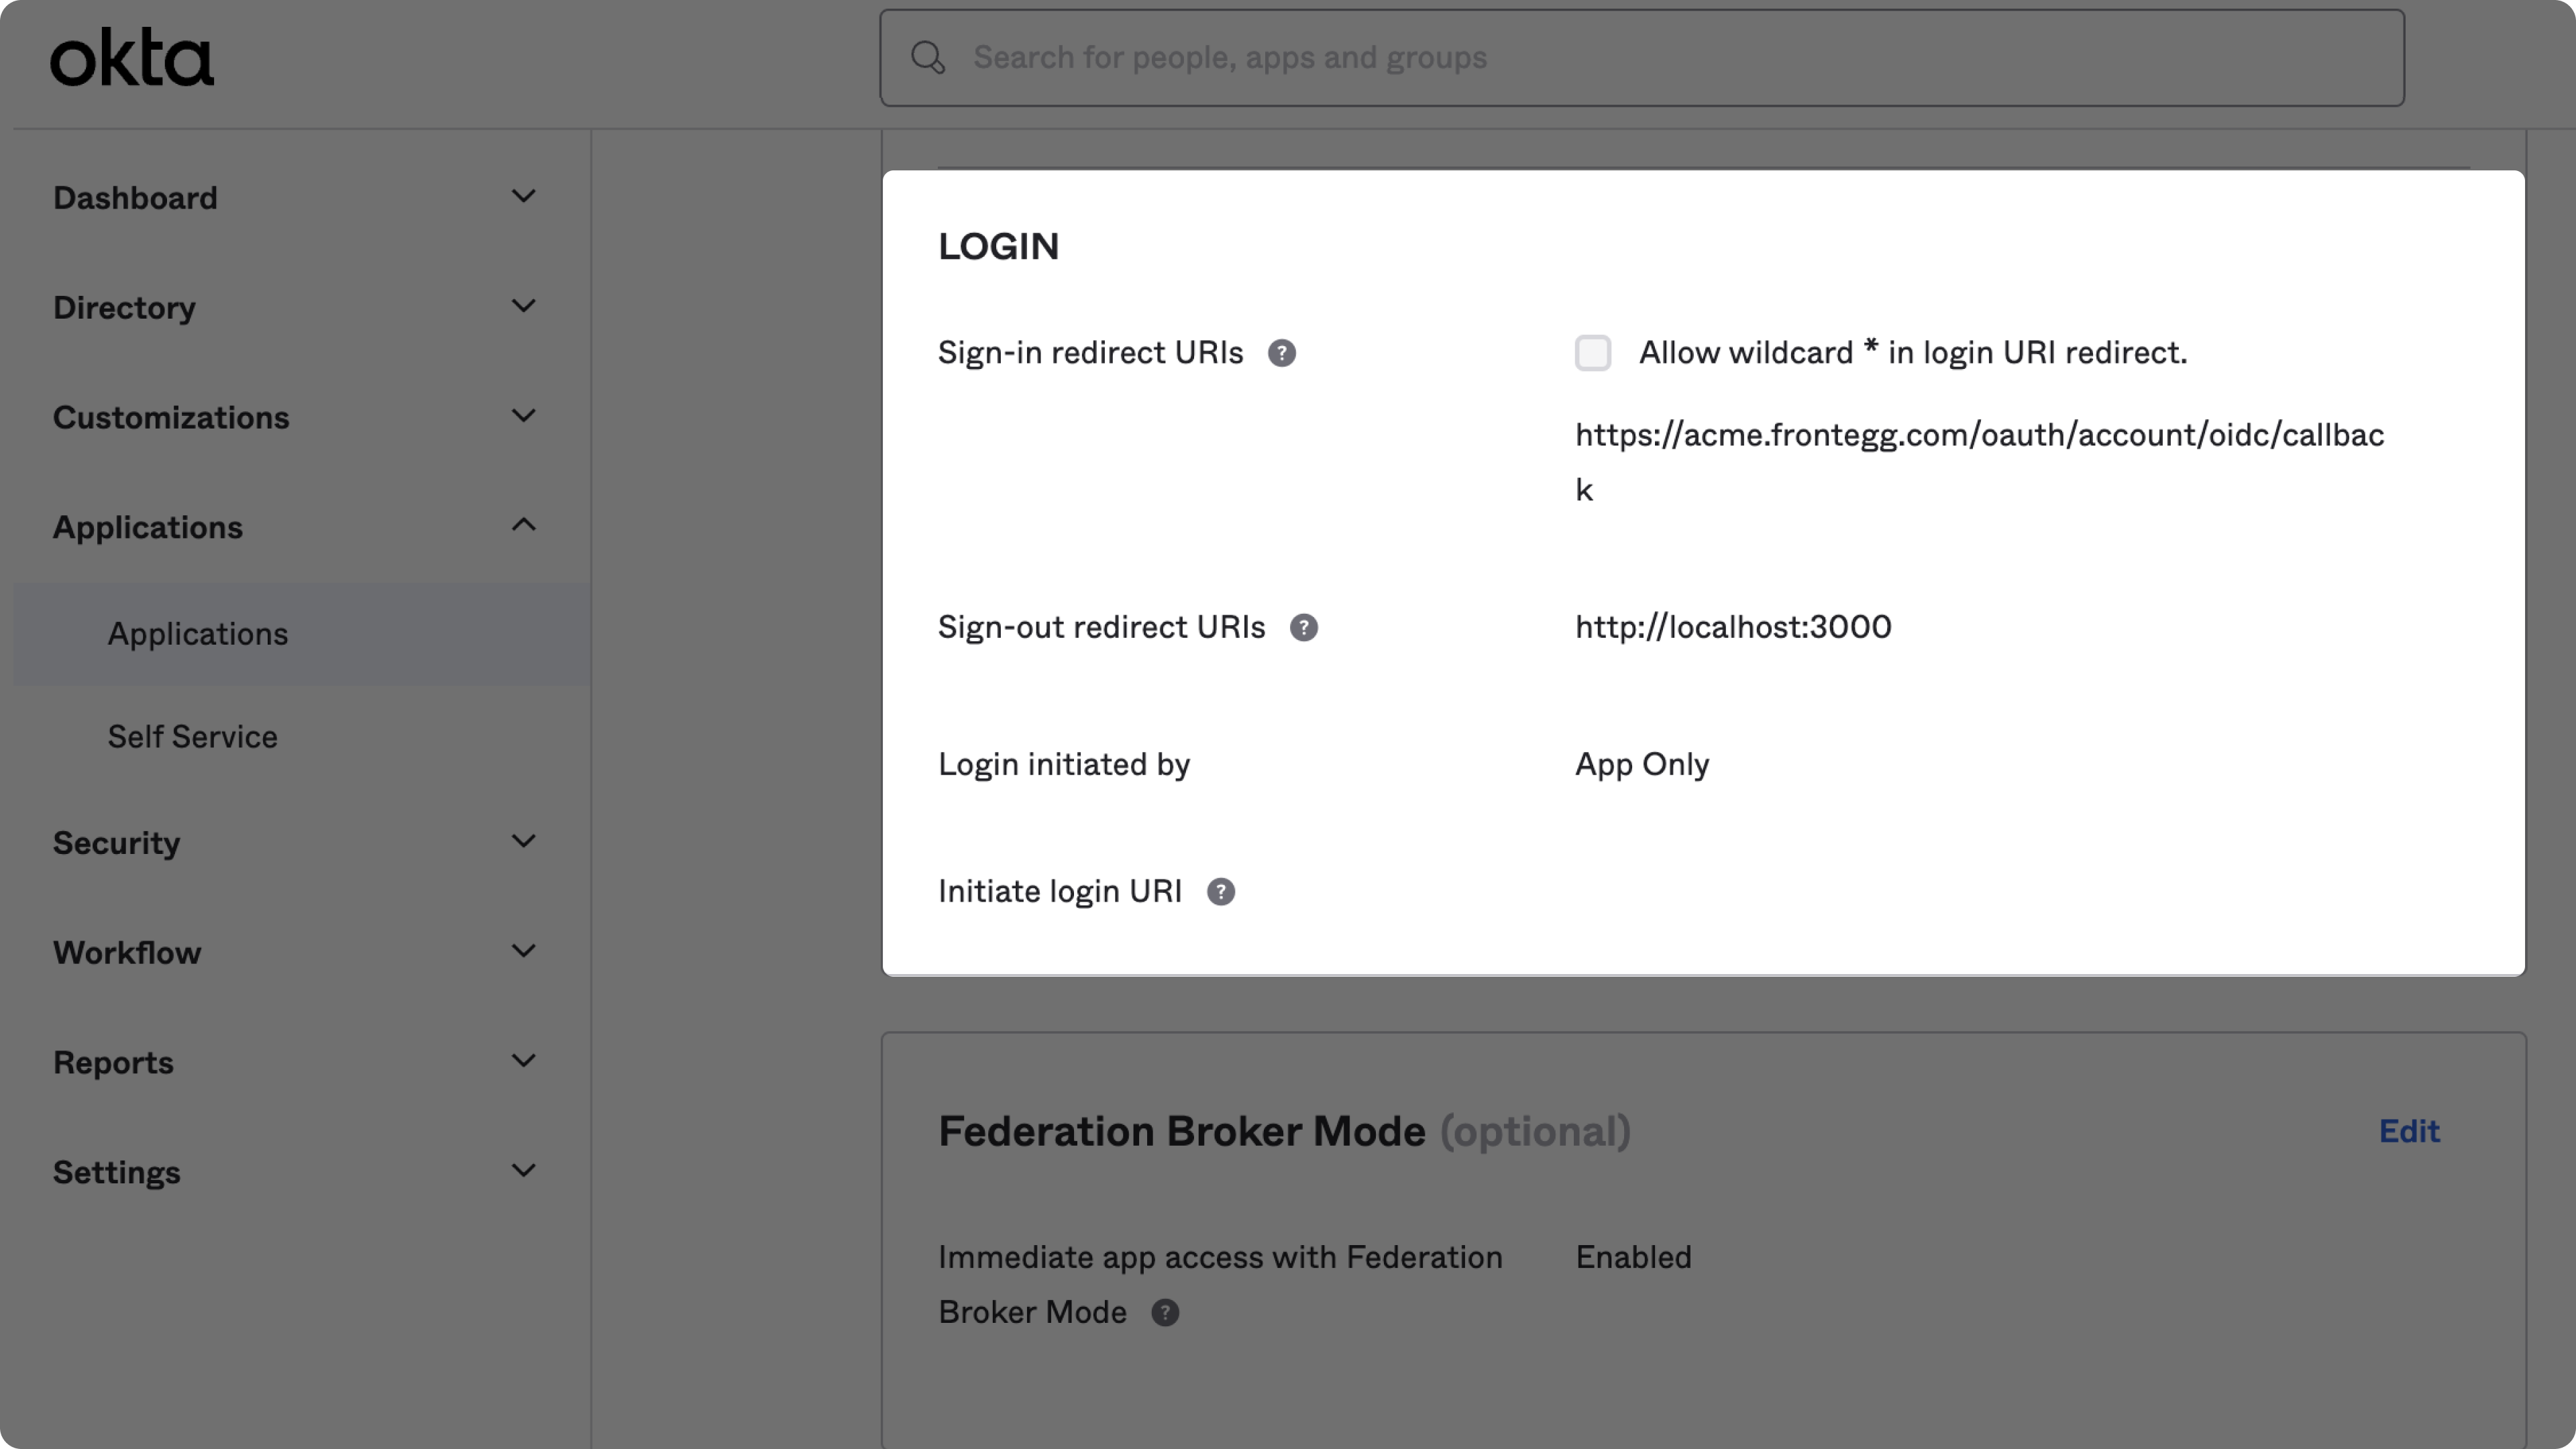This screenshot has height=1449, width=2576.
Task: Click Federation Broker Mode help icon
Action: pos(1164,1313)
